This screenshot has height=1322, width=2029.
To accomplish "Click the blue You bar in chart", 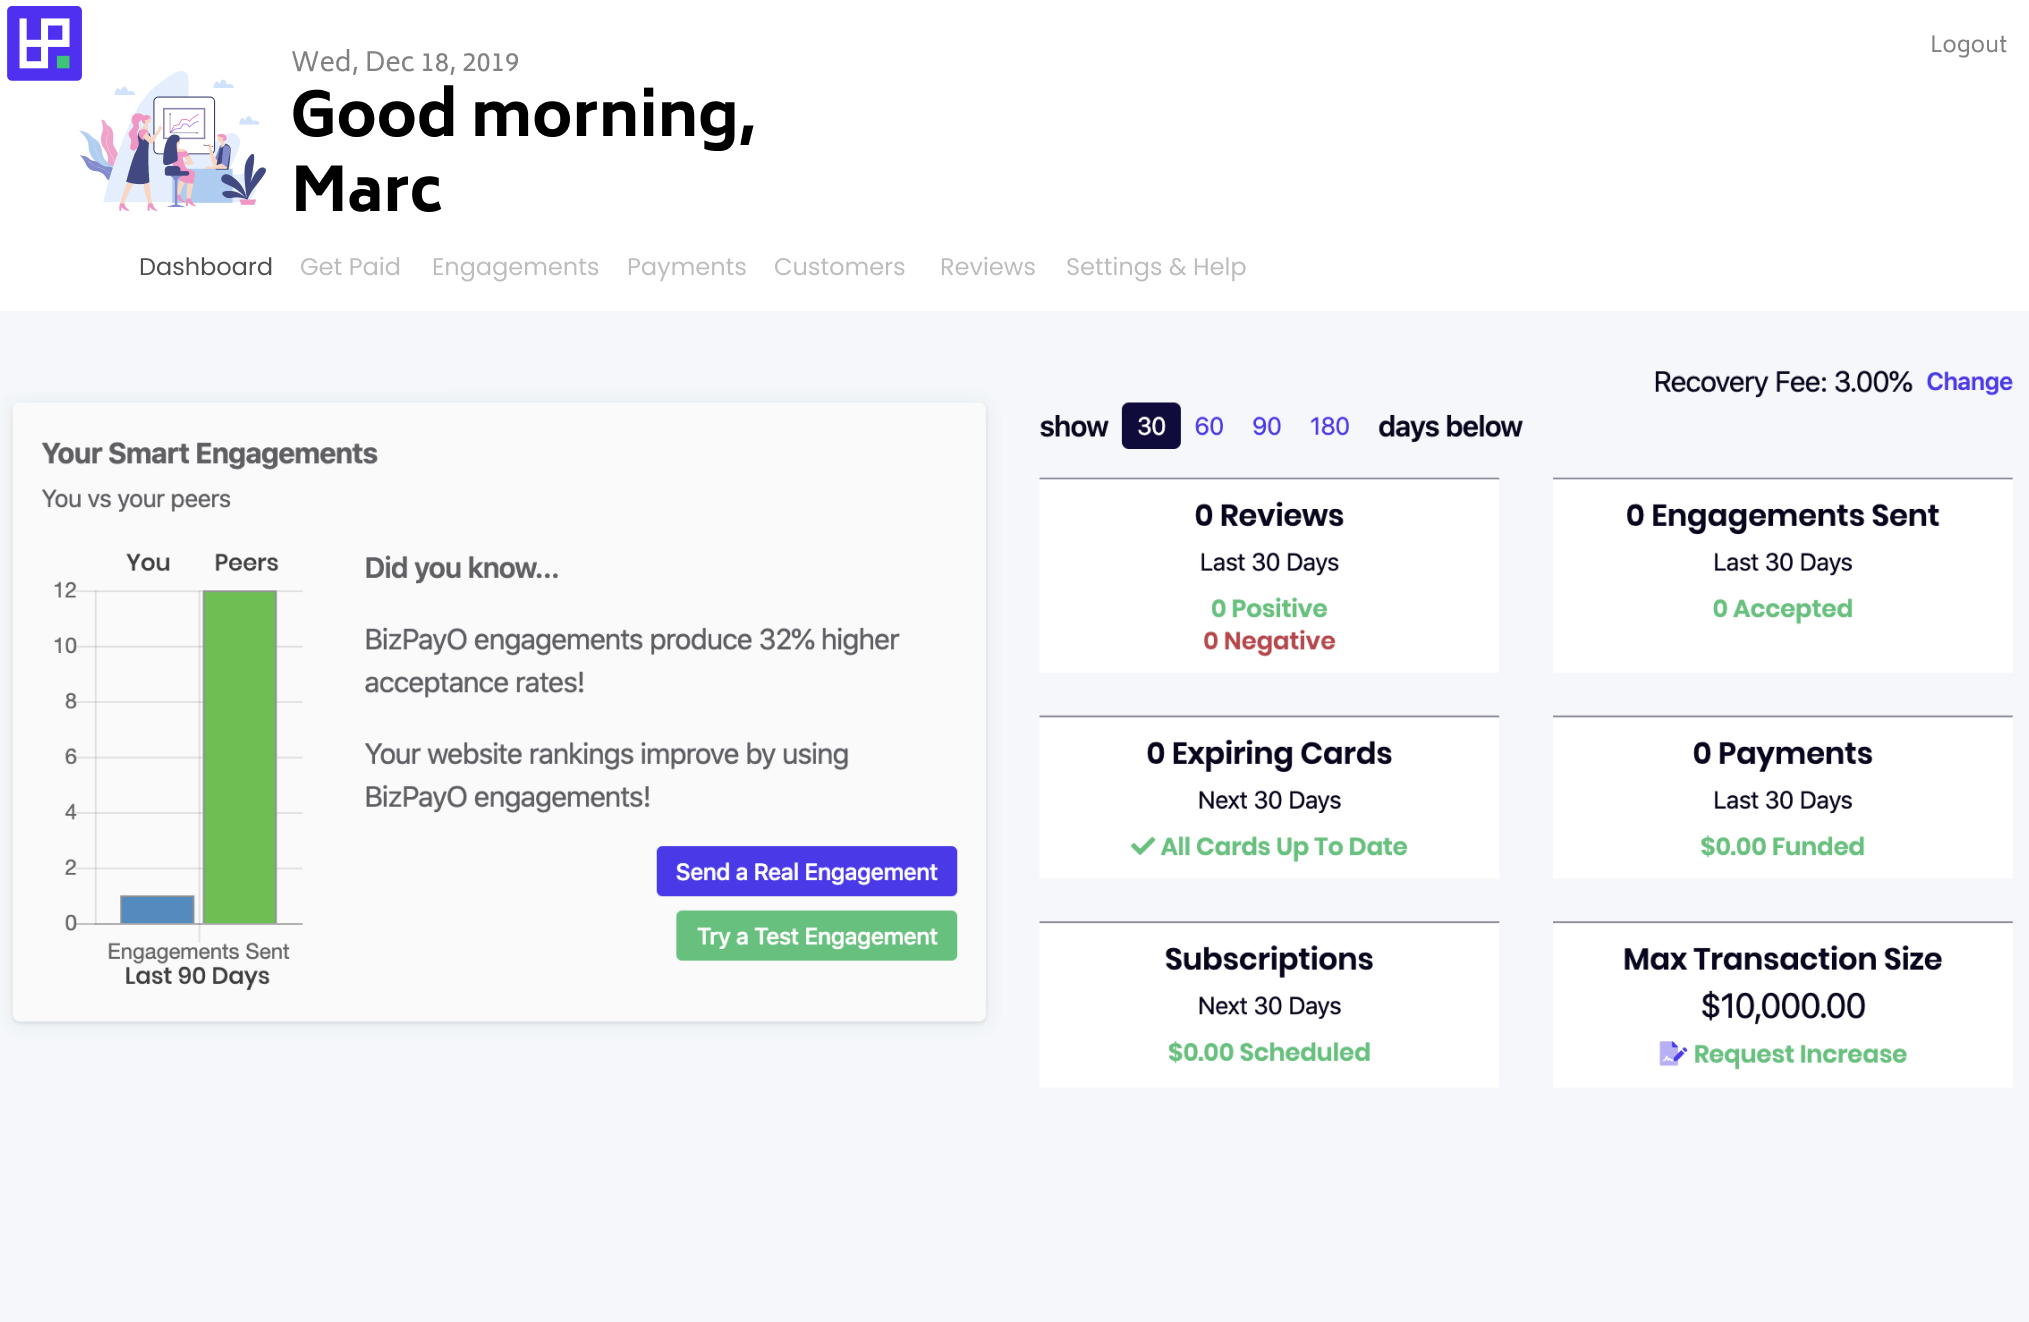I will coord(157,909).
